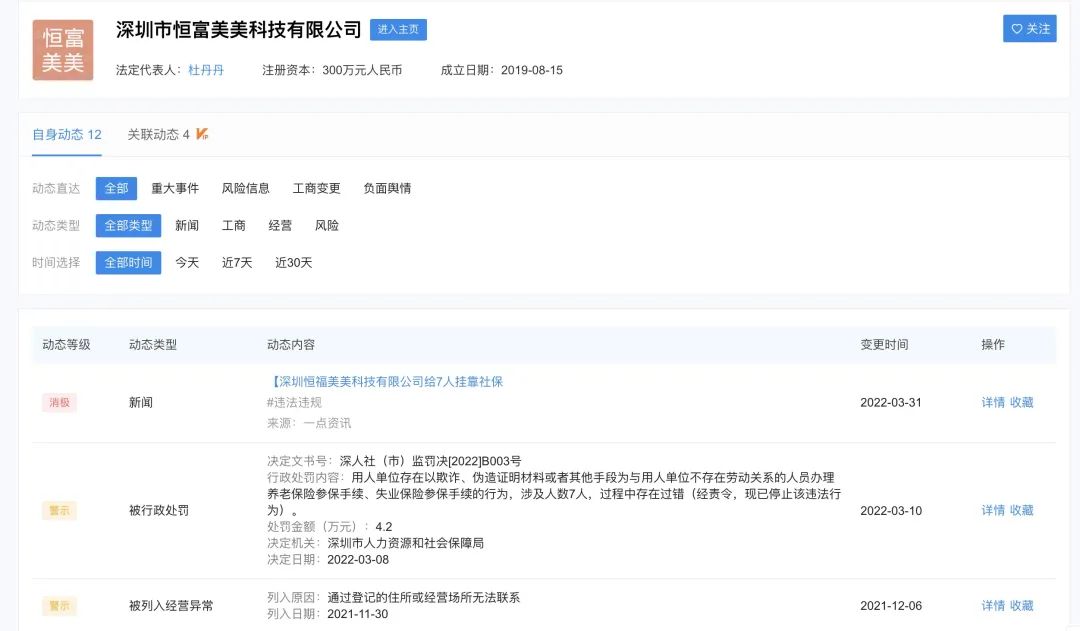Filter by 工商变更
Viewport: 1080px width, 631px height.
coord(317,188)
